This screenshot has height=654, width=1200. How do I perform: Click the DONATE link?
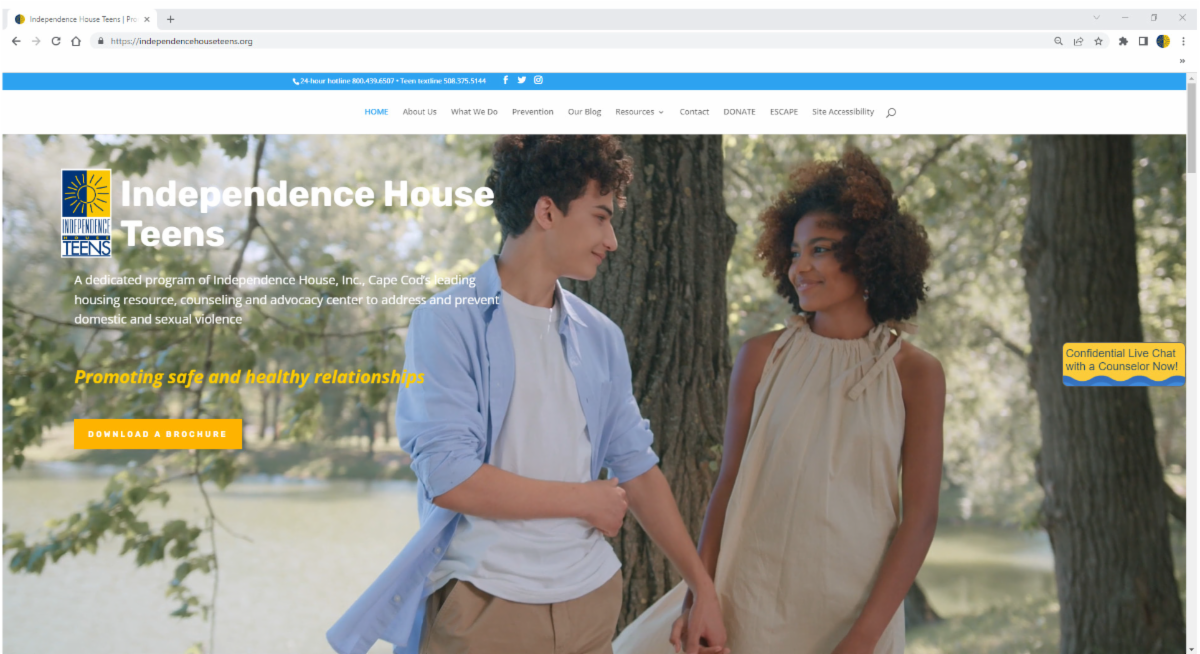click(739, 112)
